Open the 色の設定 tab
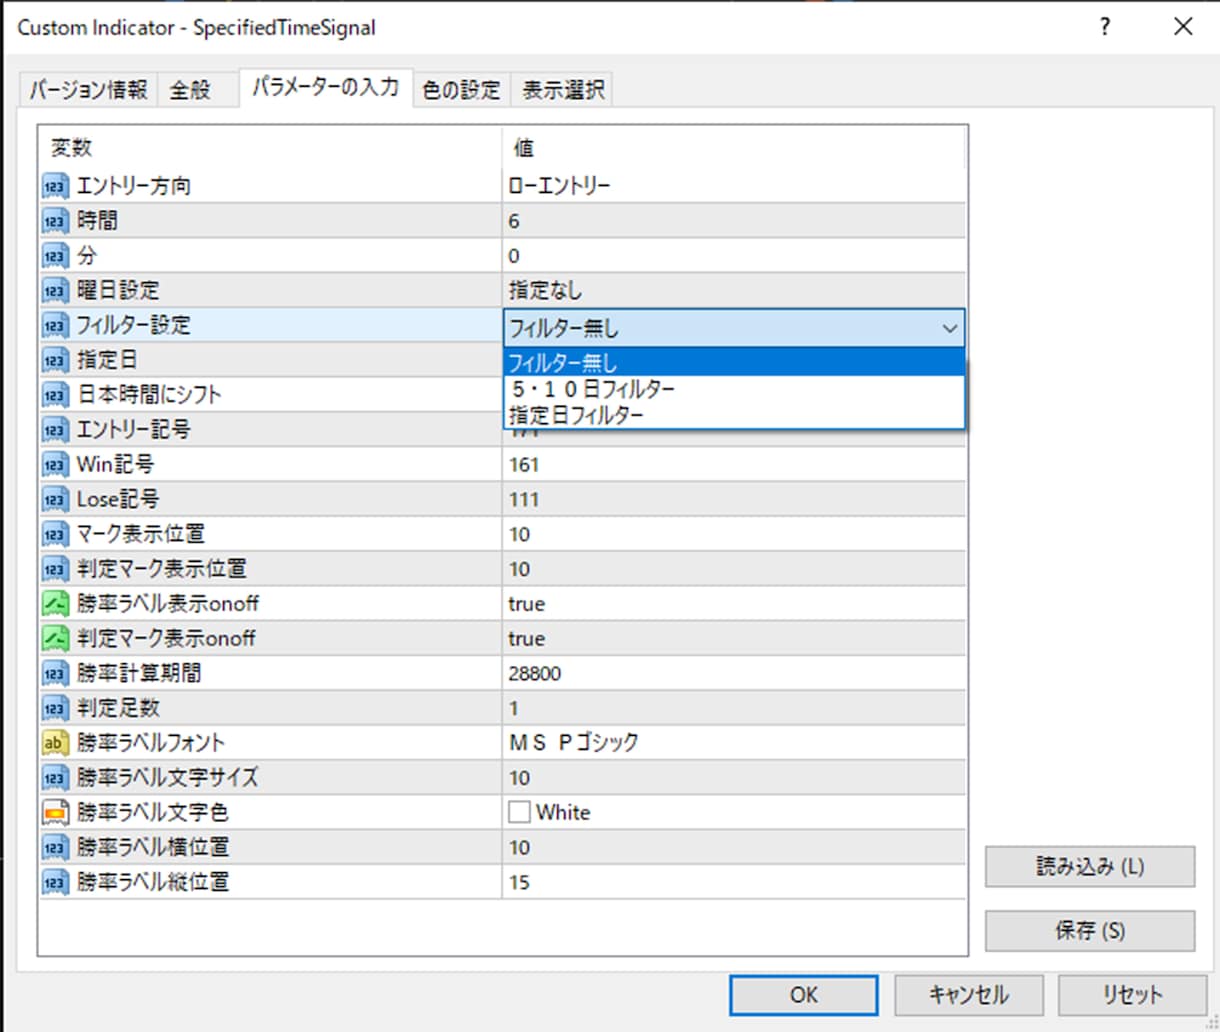This screenshot has width=1220, height=1032. [x=461, y=90]
